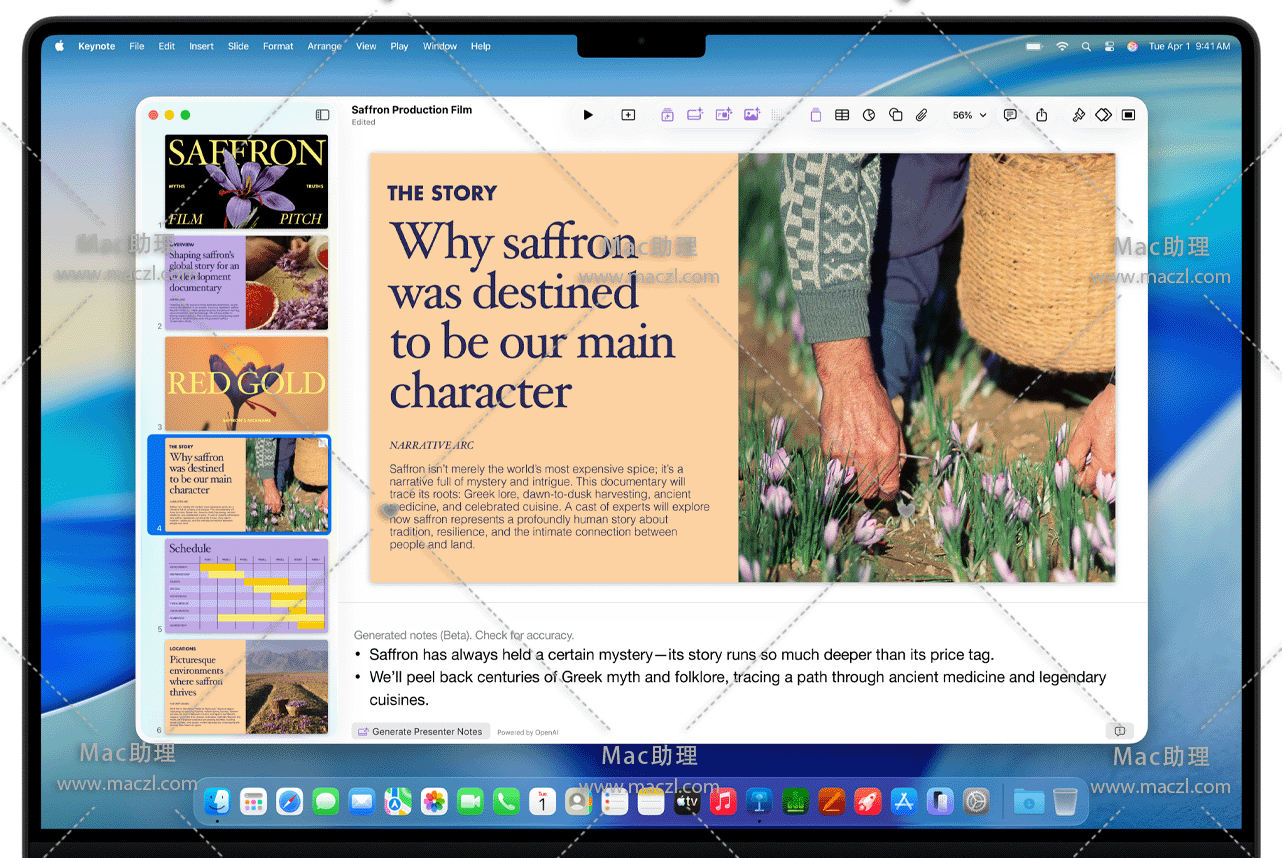Click the "THE STORY" heading on the slide
Screen dimensions: 1282x858
pos(442,193)
